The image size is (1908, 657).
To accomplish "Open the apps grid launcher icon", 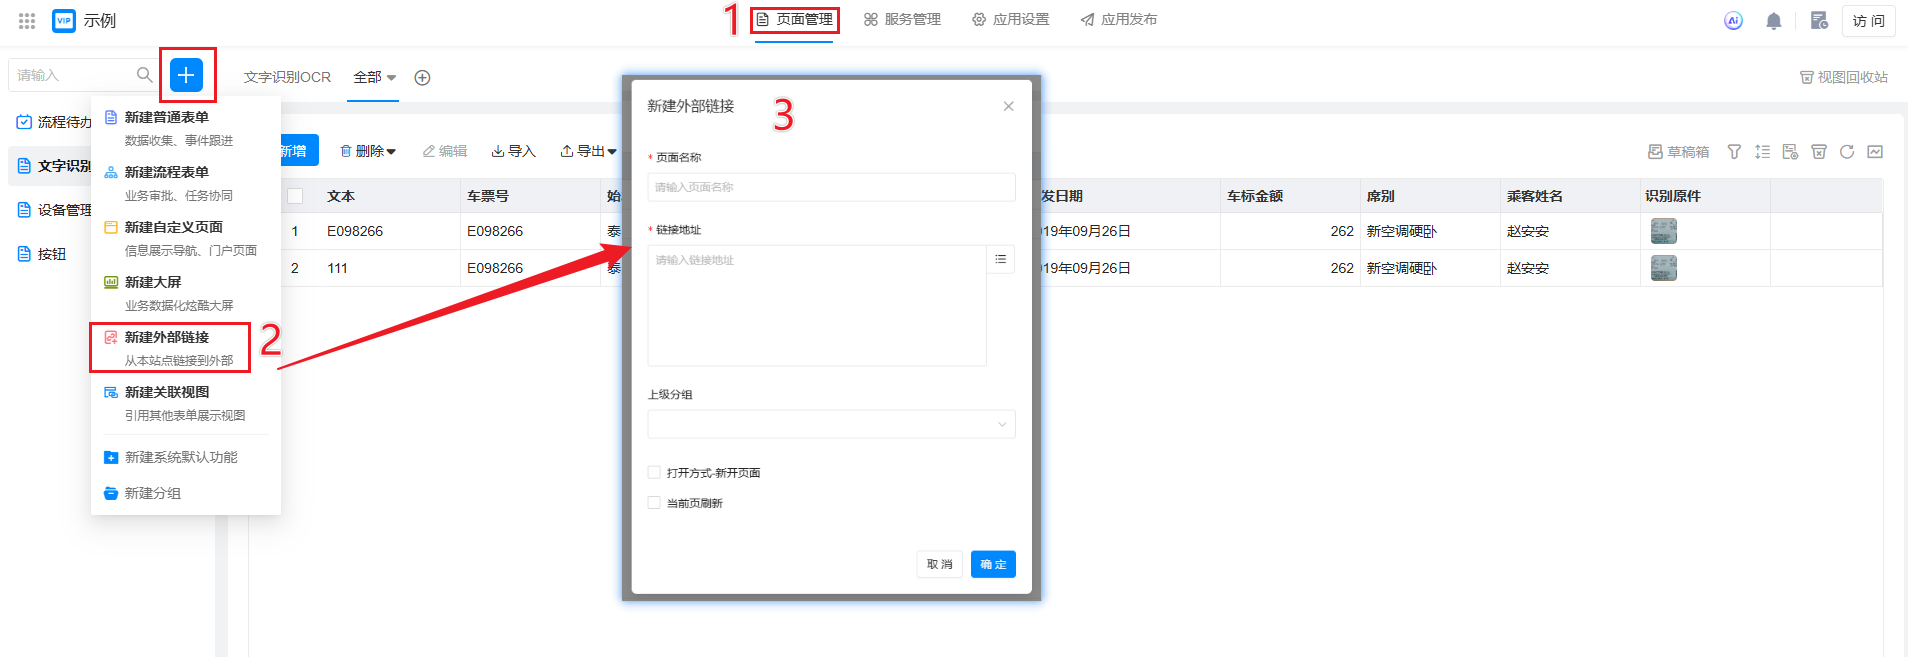I will click(x=27, y=21).
